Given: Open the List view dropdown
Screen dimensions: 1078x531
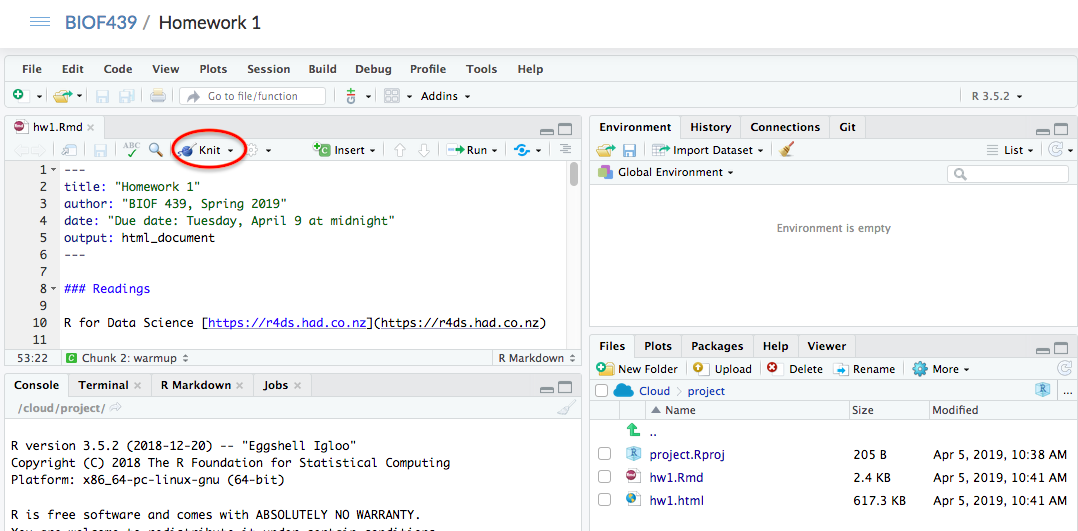Looking at the screenshot, I should (1009, 150).
